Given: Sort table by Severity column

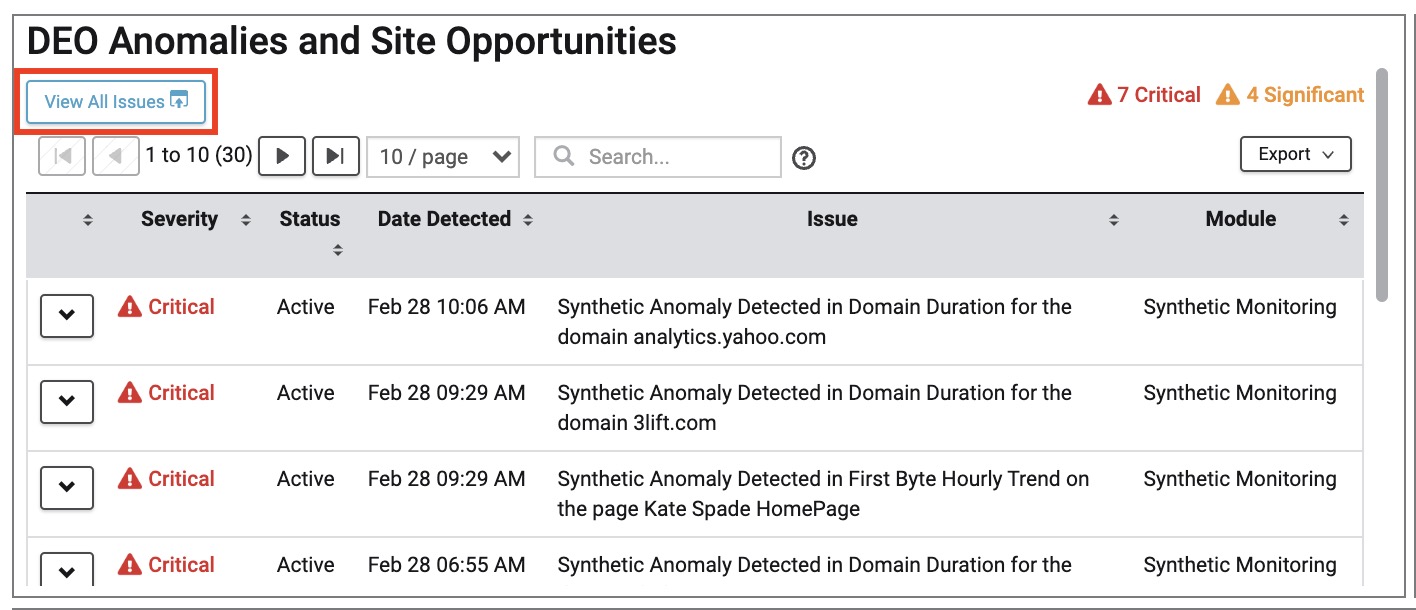Looking at the screenshot, I should coord(246,220).
